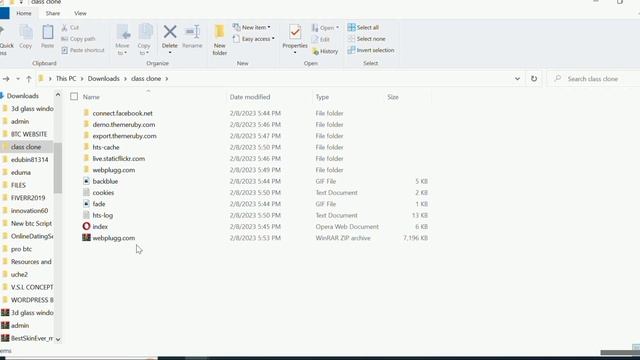Screen dimensions: 640x360
Task: Click the Rename icon
Action: tap(192, 32)
